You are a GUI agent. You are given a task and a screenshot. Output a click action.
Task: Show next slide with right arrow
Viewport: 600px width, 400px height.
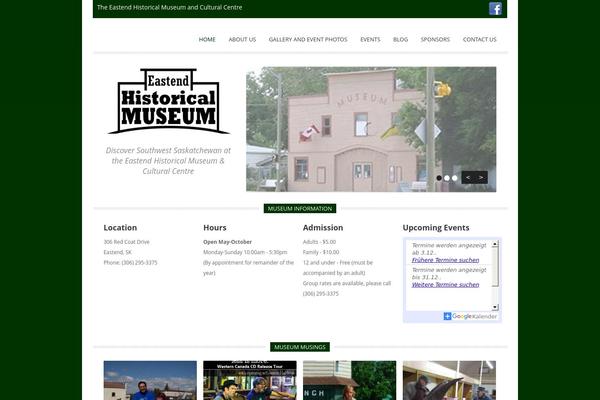click(x=481, y=178)
